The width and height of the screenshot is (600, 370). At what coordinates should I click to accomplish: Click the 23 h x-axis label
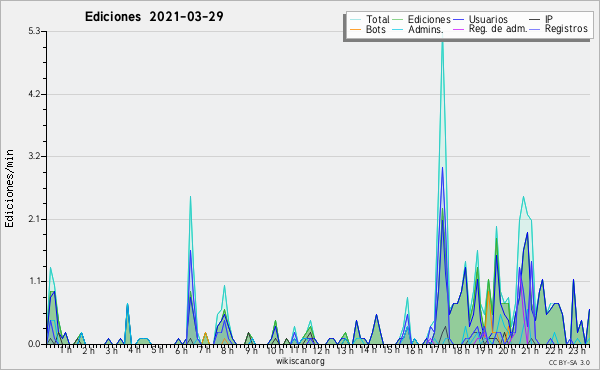coord(577,351)
